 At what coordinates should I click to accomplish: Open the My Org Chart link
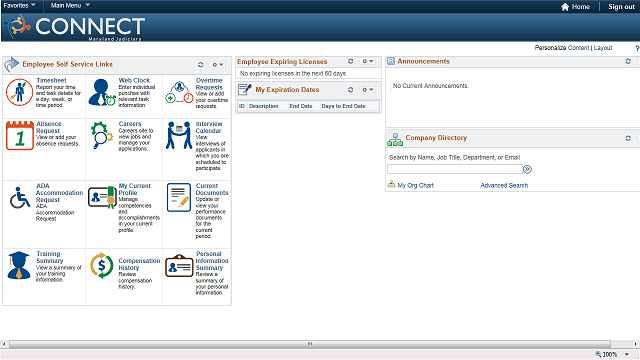pos(416,185)
